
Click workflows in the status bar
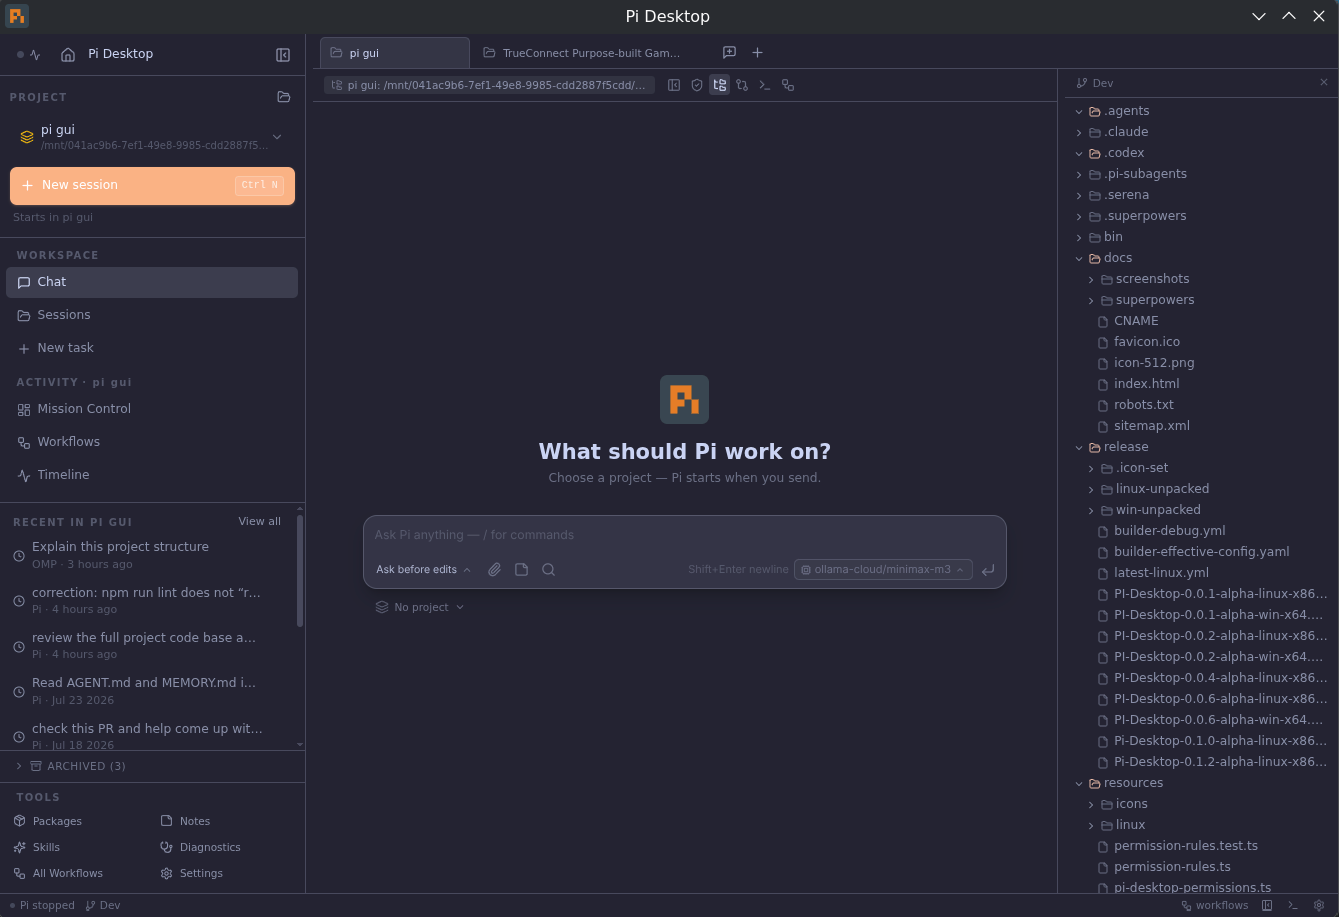pos(1215,905)
